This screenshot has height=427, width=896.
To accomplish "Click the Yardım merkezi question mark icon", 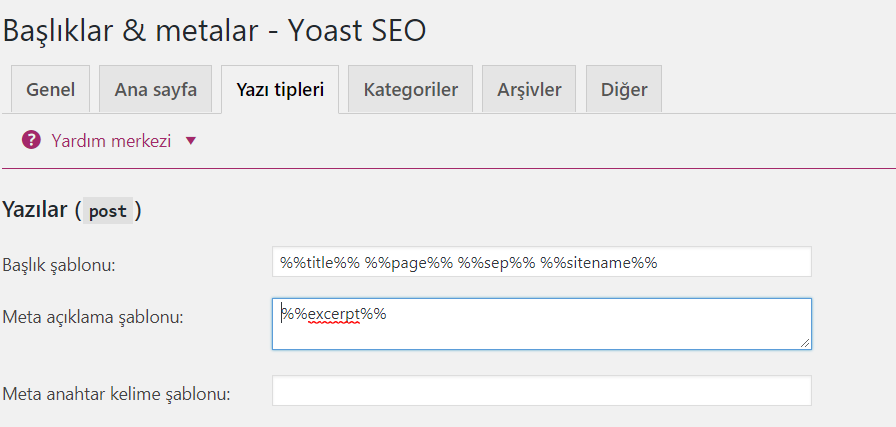I will (31, 141).
